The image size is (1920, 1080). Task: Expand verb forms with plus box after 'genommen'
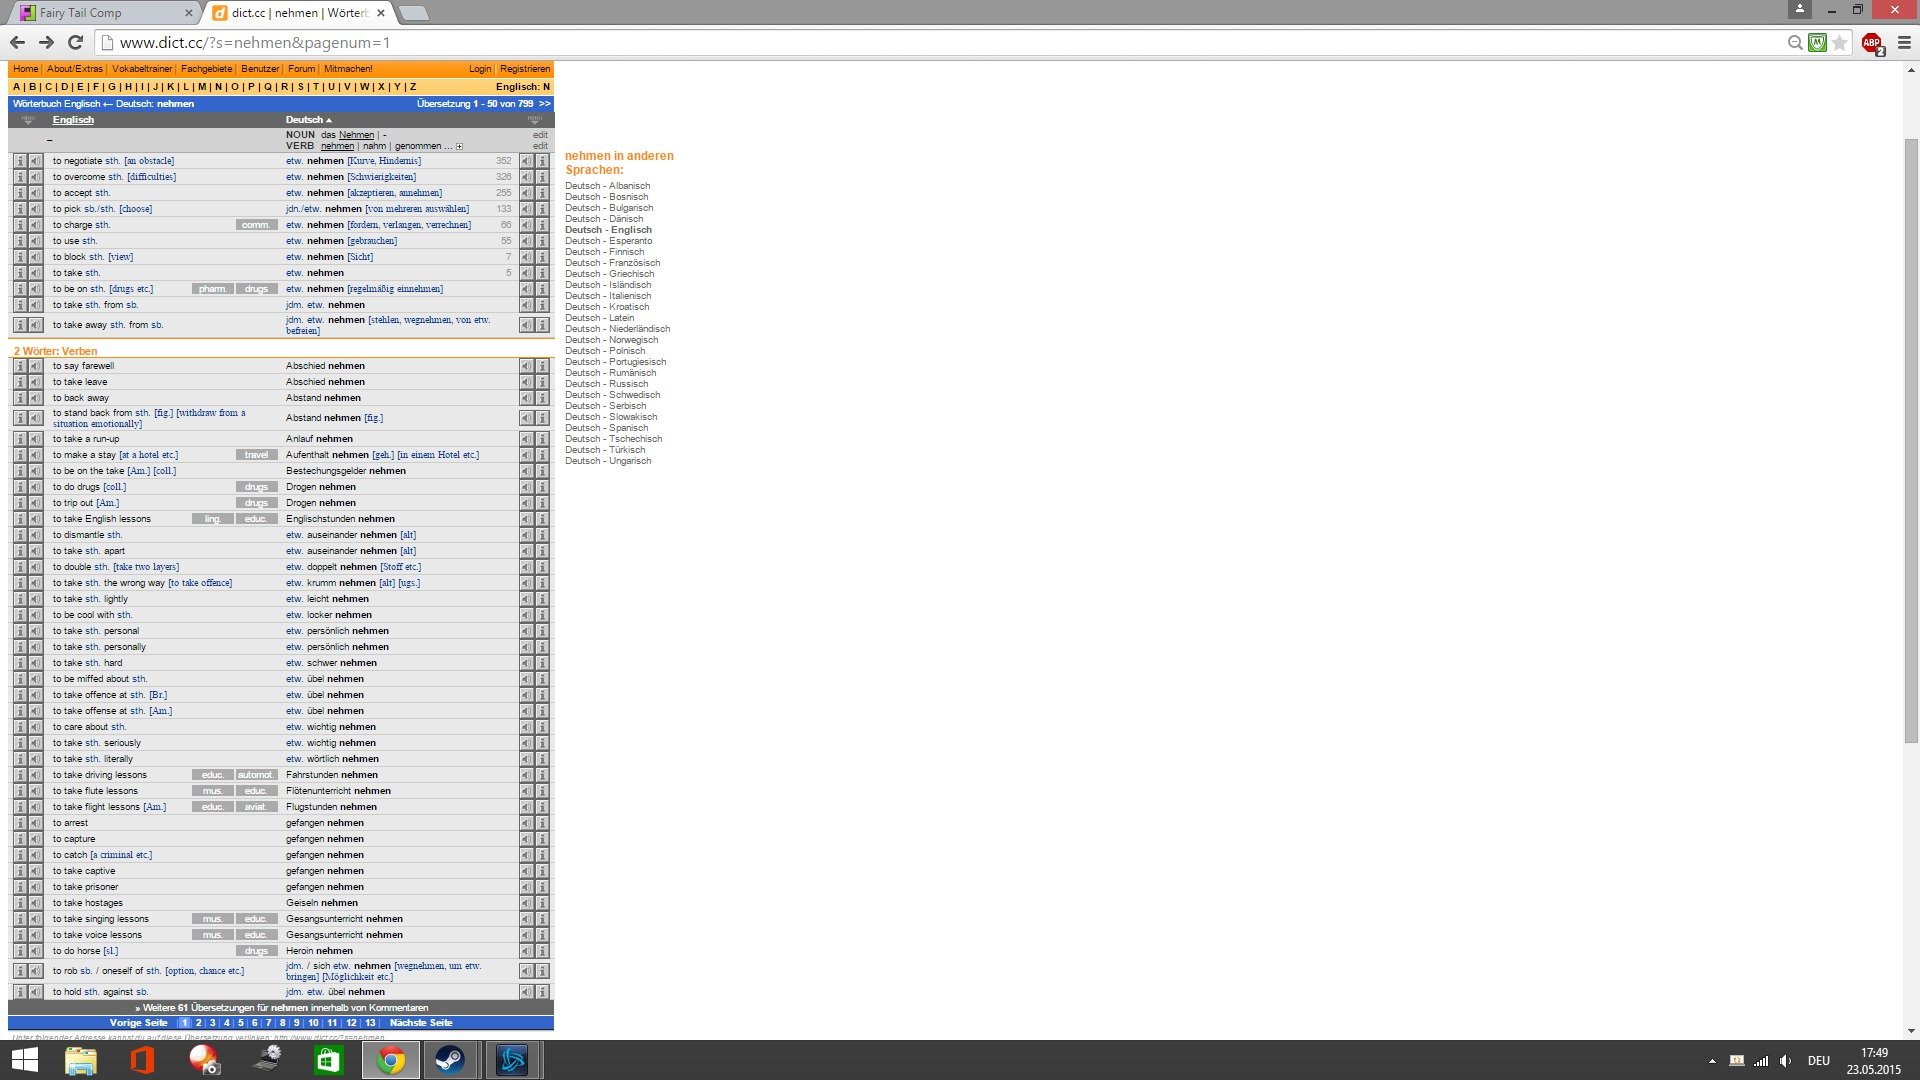coord(459,147)
